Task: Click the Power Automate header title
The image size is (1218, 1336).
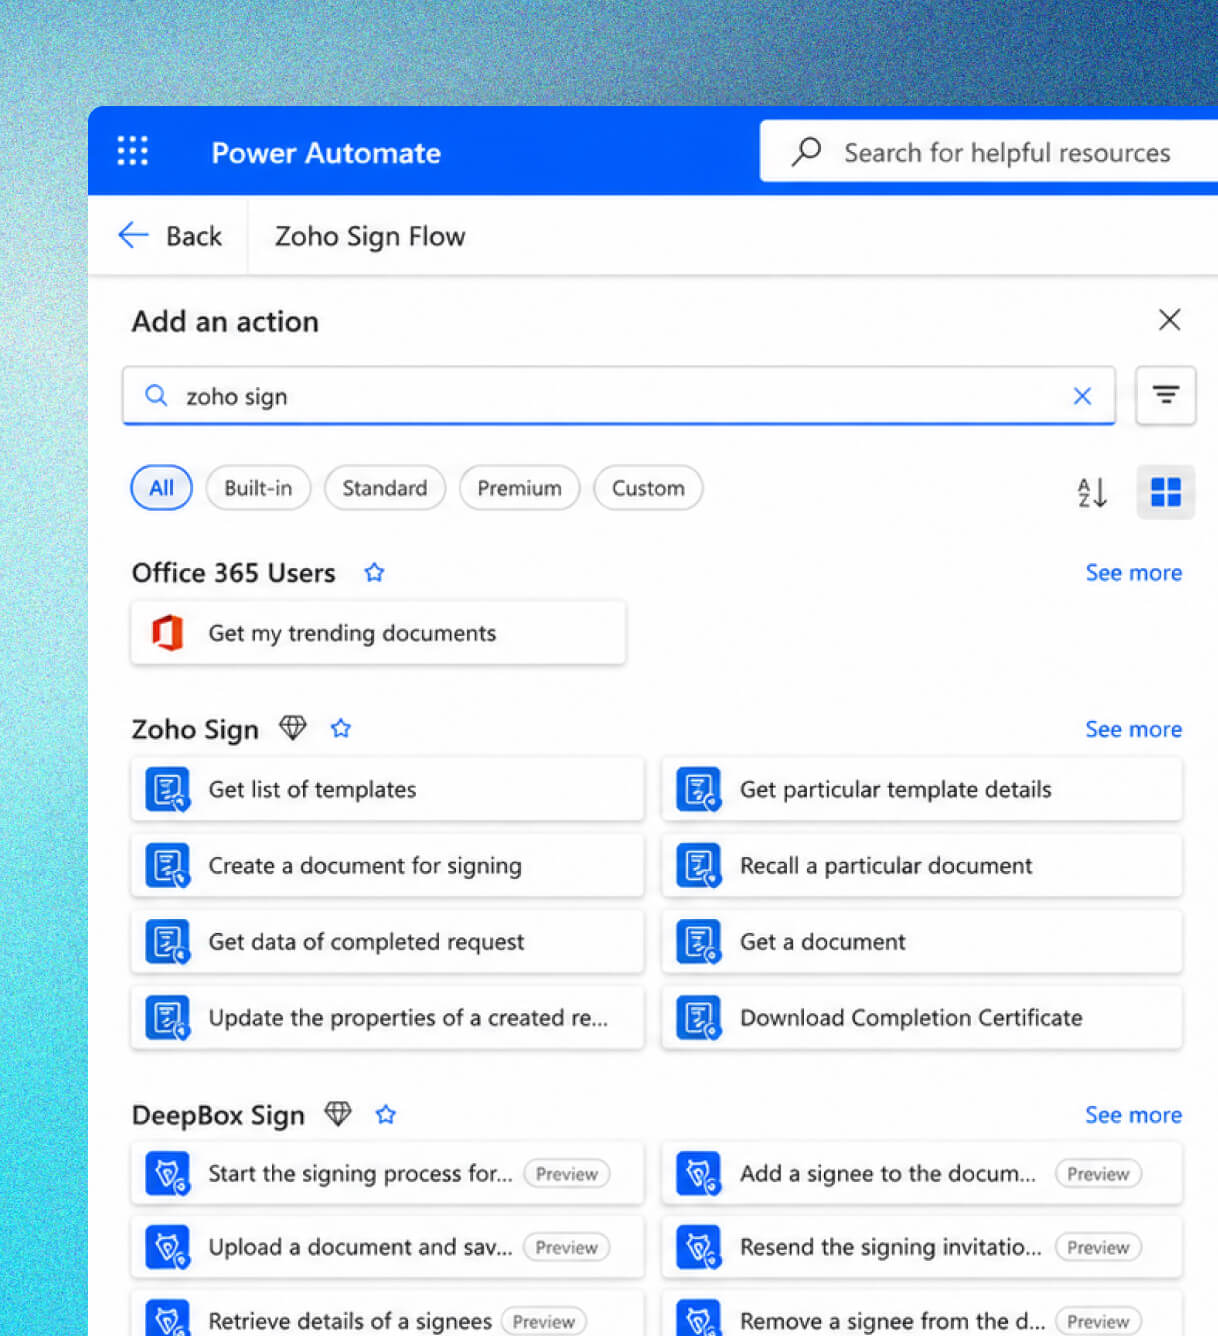Action: point(326,152)
